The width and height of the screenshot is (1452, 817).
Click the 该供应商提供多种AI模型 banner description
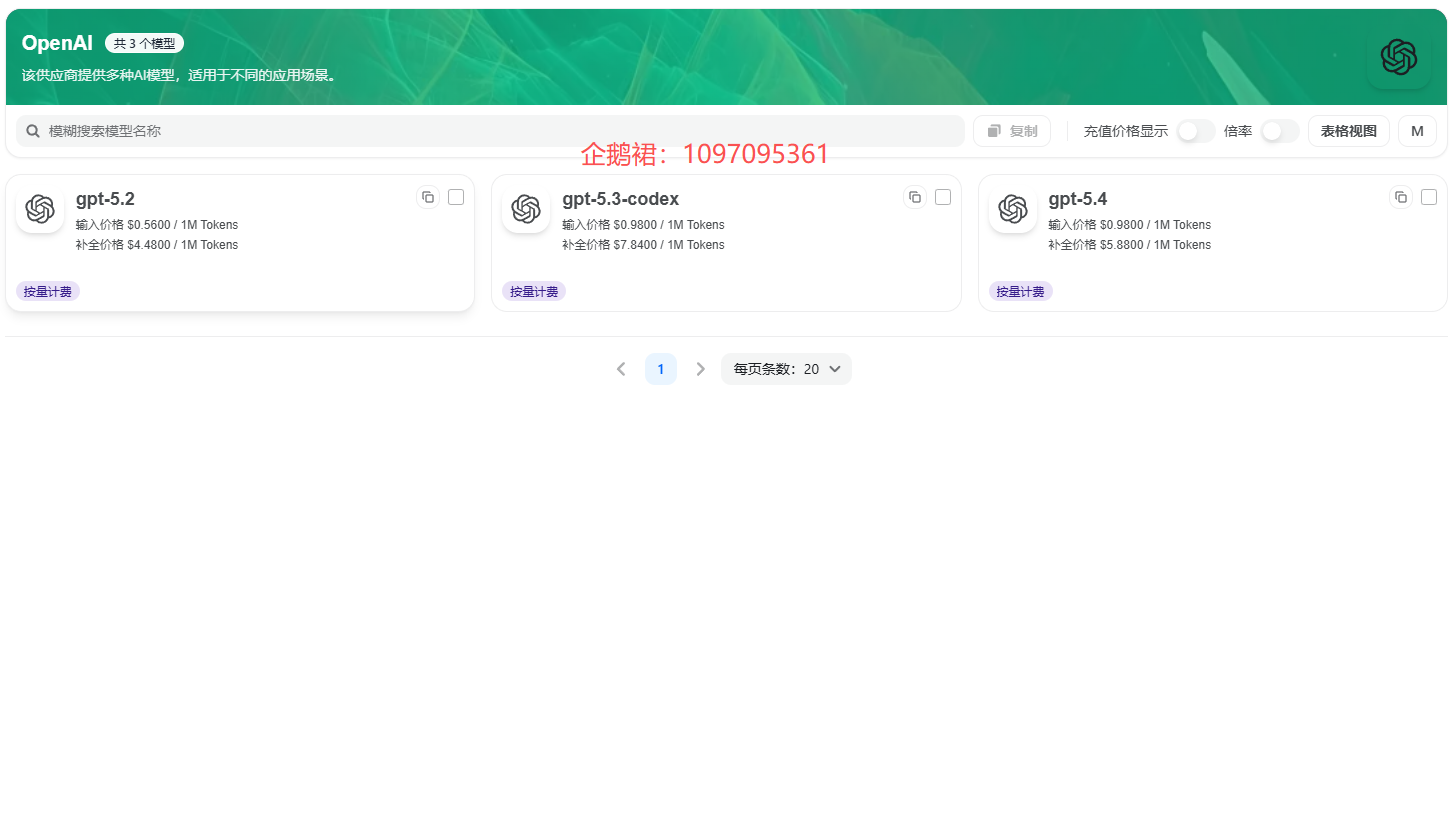tap(180, 75)
